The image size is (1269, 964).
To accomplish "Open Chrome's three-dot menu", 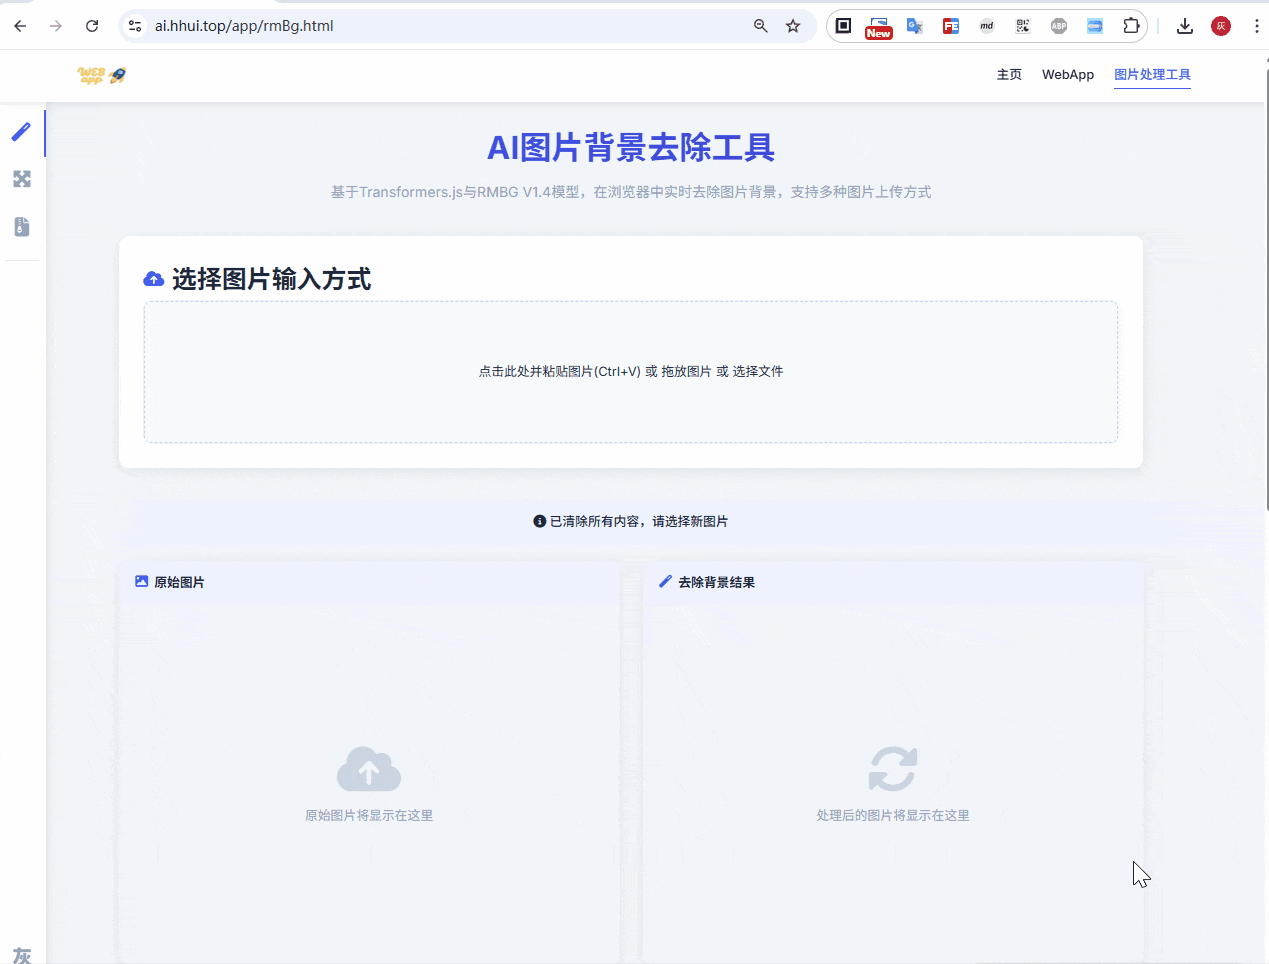I will click(x=1256, y=26).
